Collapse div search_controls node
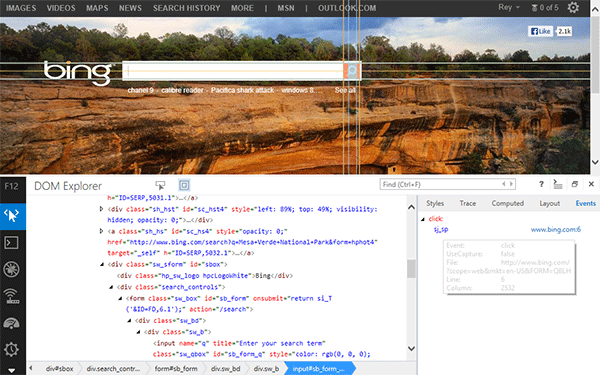 [x=111, y=287]
